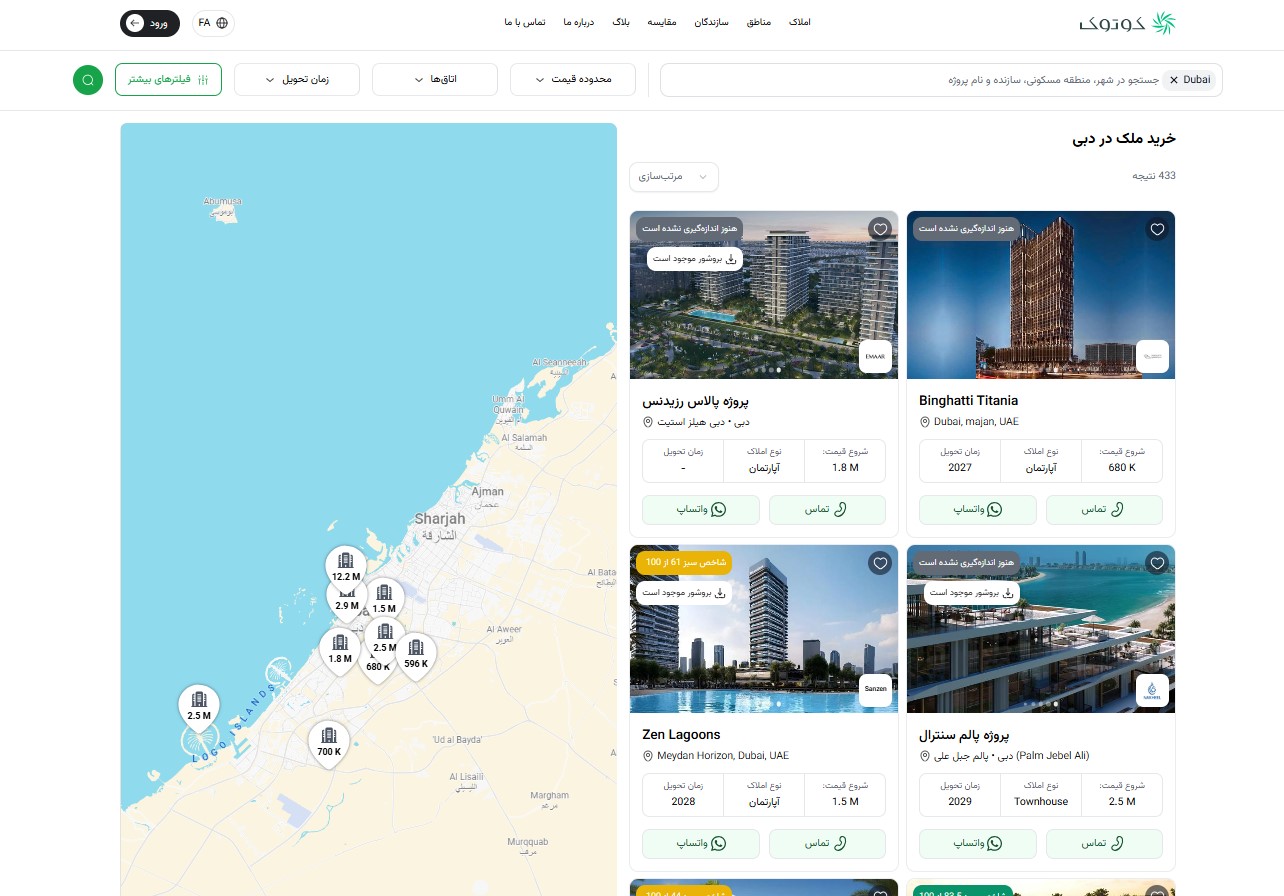The height and width of the screenshot is (896, 1284).
Task: Open the مرتب‌سازی sort dropdown
Action: click(x=673, y=177)
